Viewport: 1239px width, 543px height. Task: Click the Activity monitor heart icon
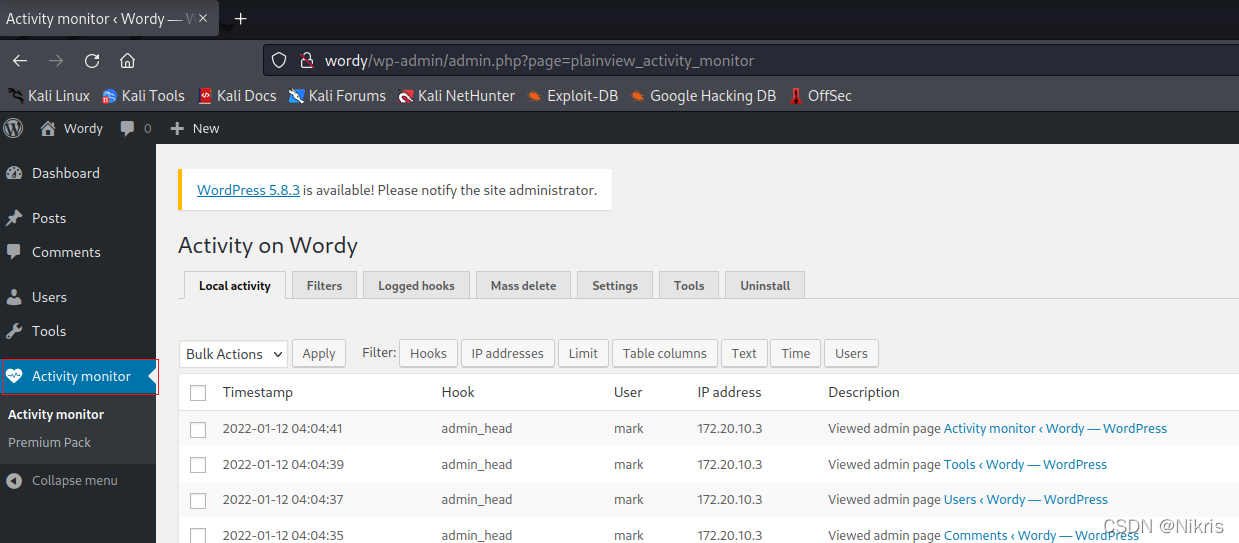[14, 376]
